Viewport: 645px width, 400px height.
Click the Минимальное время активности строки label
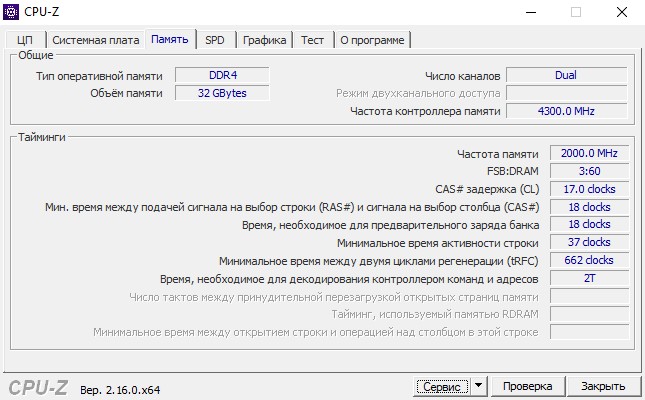click(x=438, y=243)
